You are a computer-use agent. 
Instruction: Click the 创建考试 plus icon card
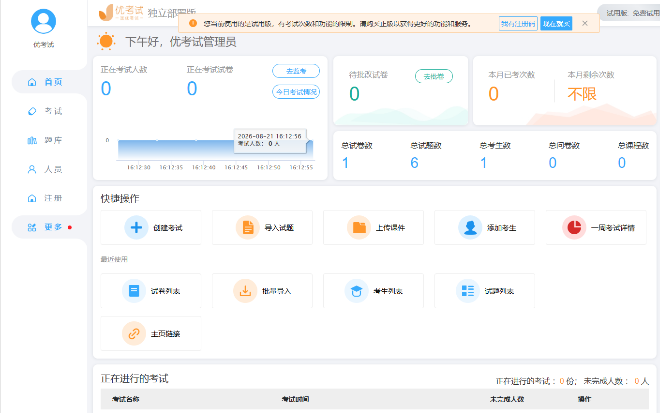click(151, 228)
